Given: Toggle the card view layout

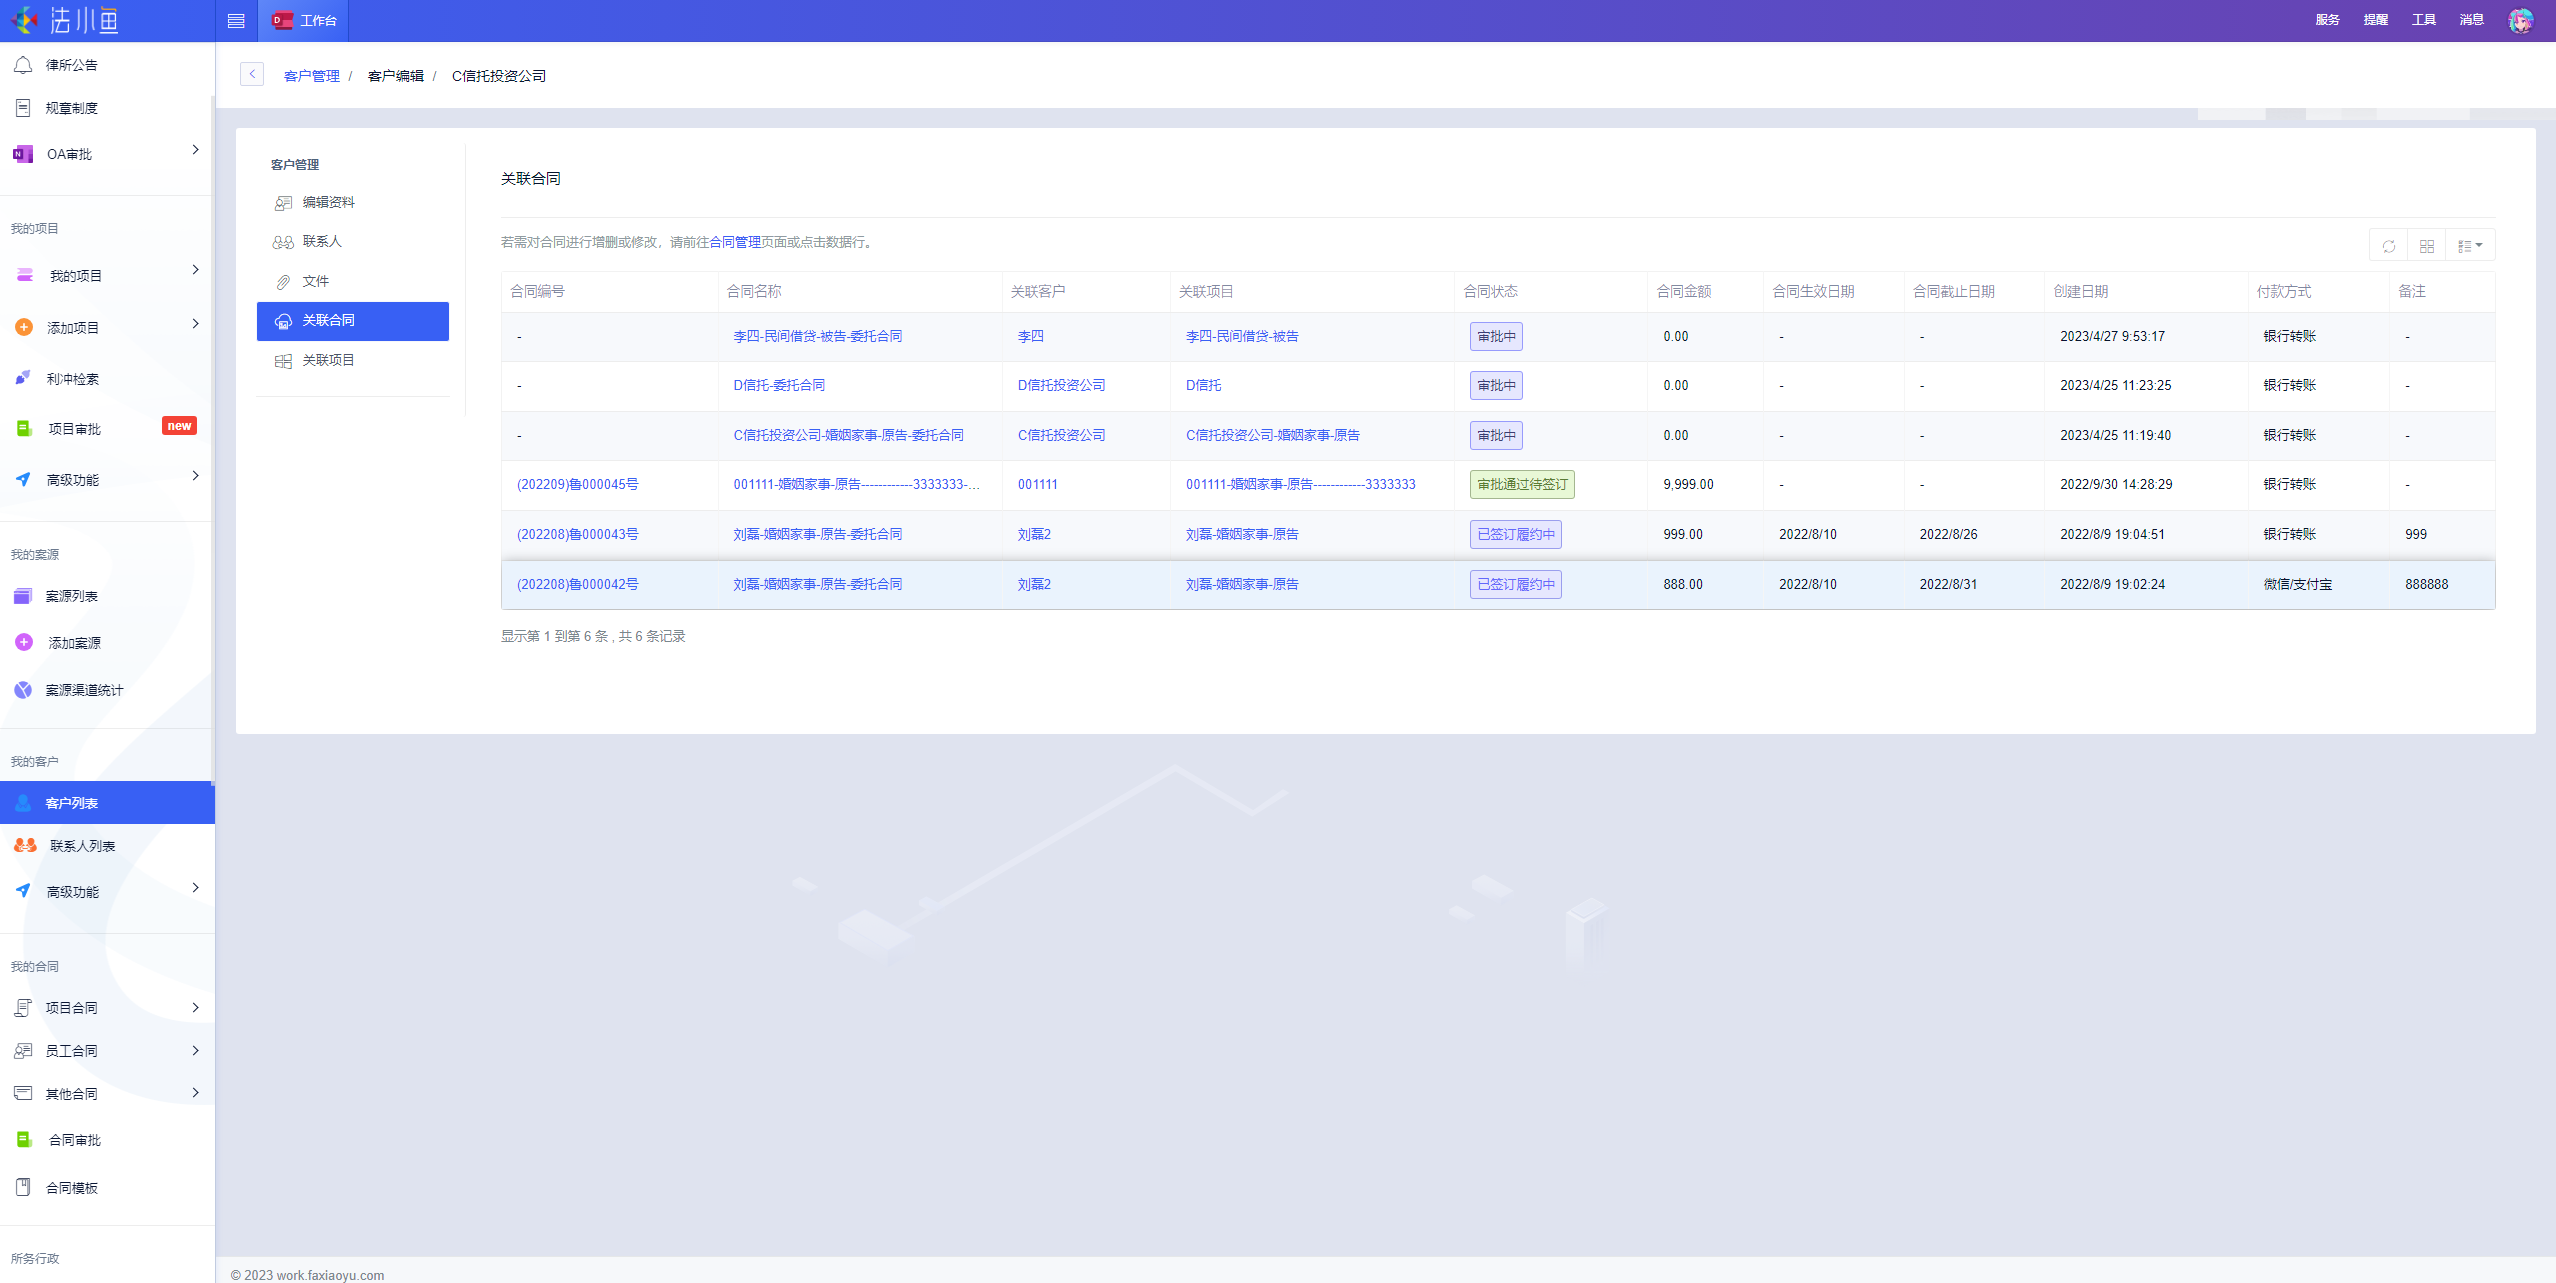Looking at the screenshot, I should (x=2427, y=246).
